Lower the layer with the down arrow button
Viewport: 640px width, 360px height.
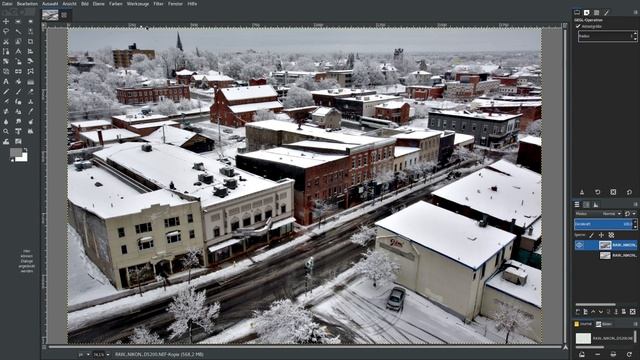click(600, 312)
